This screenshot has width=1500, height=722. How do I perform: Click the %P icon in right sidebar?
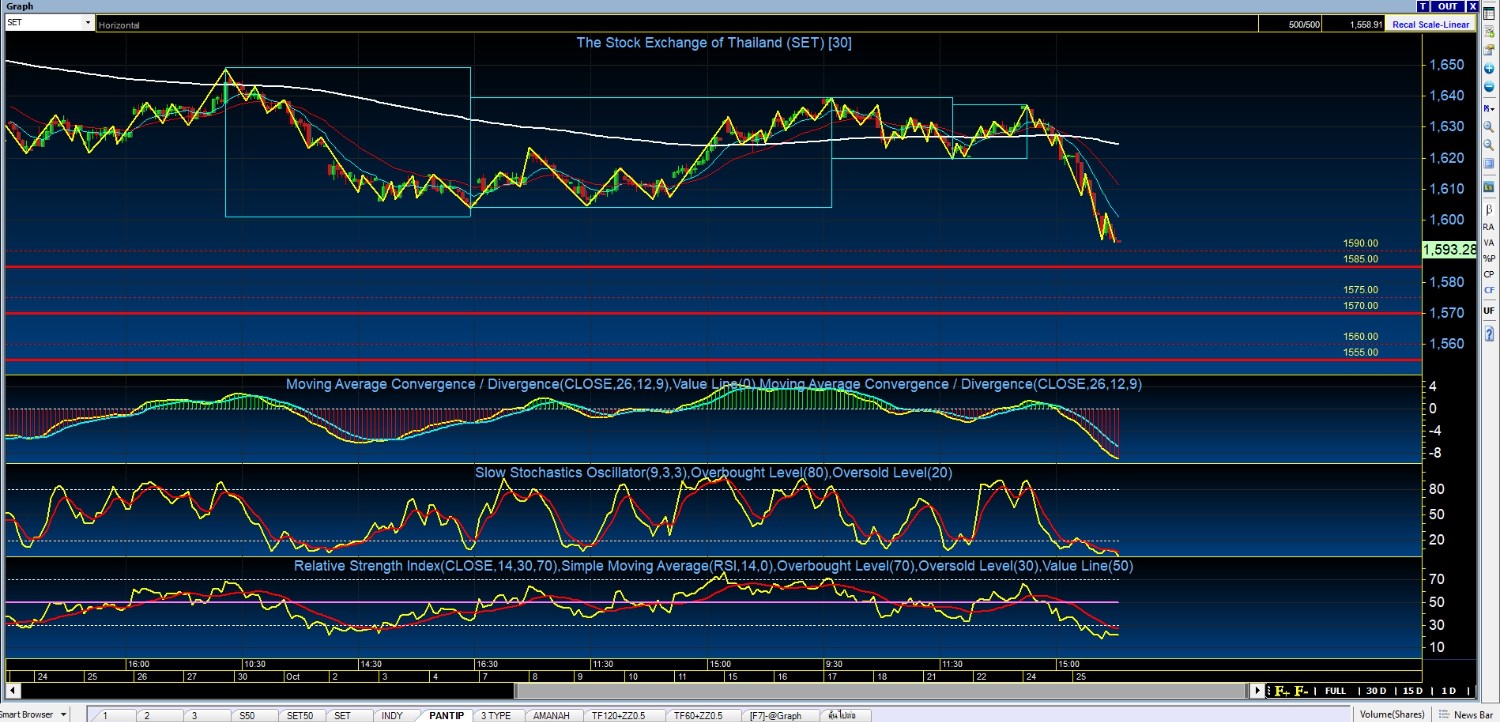[x=1489, y=258]
